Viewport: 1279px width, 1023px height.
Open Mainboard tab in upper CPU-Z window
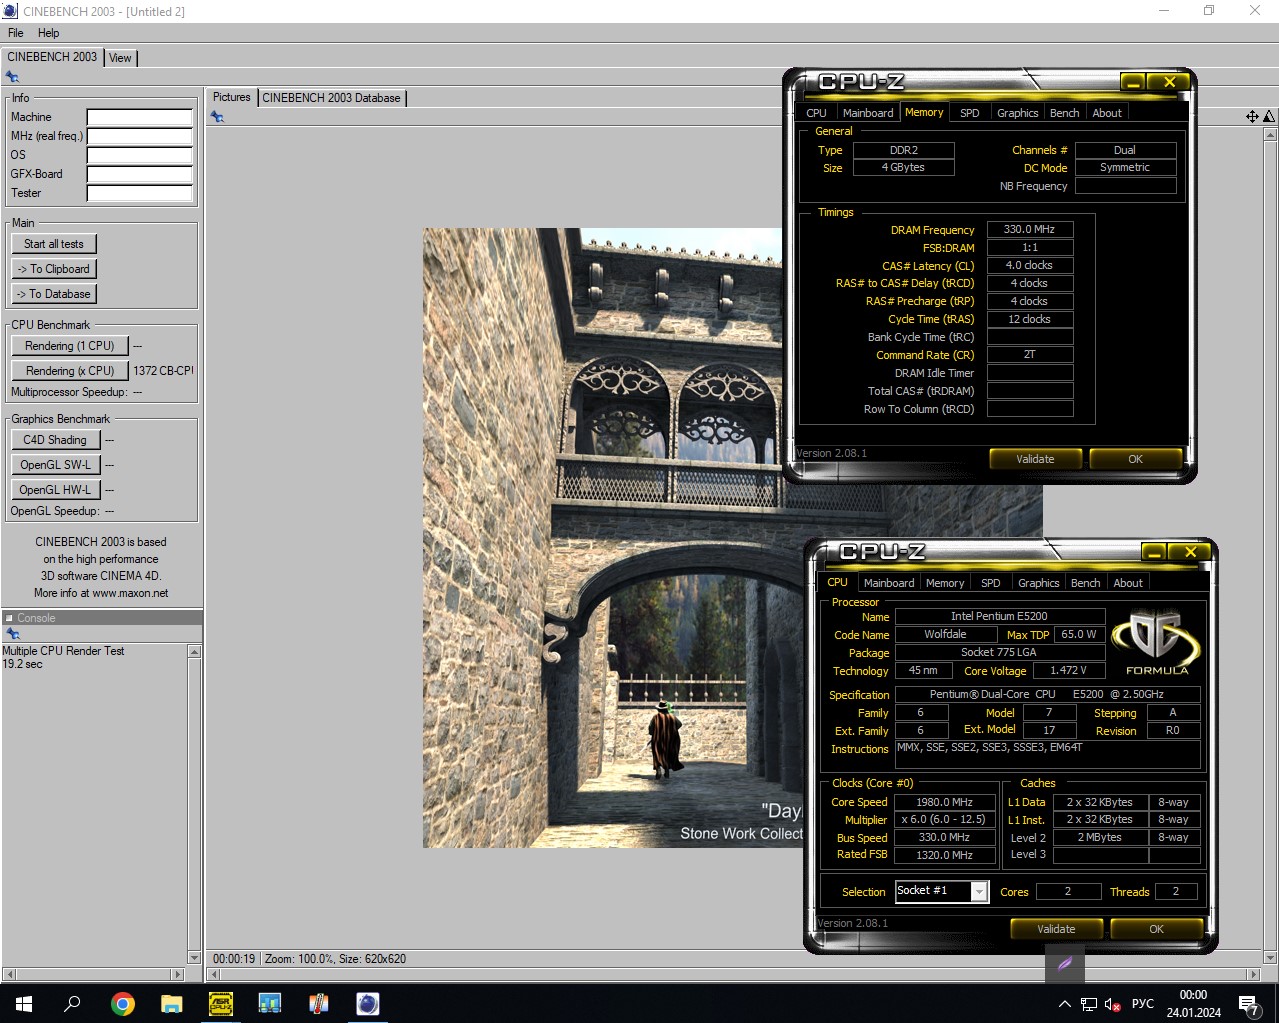(x=868, y=113)
